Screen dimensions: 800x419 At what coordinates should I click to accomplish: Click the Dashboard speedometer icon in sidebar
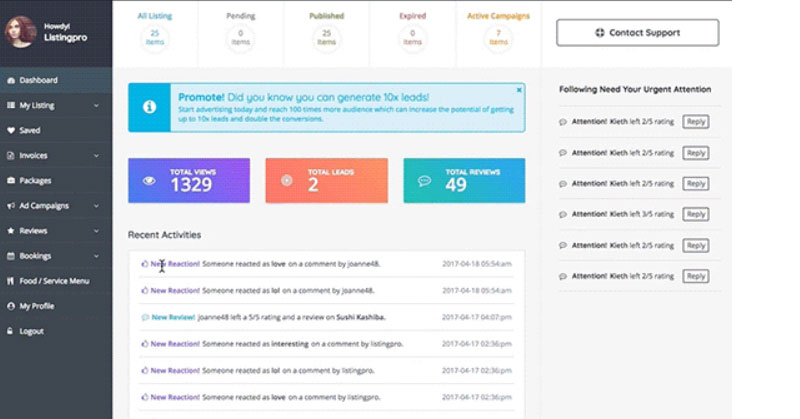coord(11,80)
